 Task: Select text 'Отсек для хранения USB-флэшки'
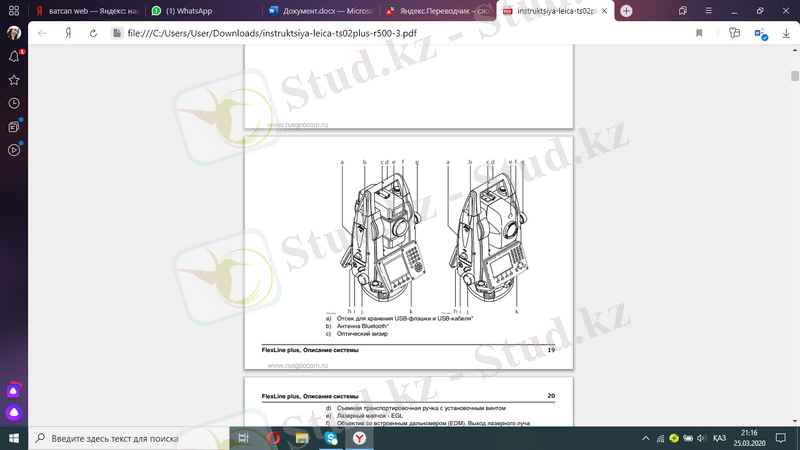[x=386, y=318]
